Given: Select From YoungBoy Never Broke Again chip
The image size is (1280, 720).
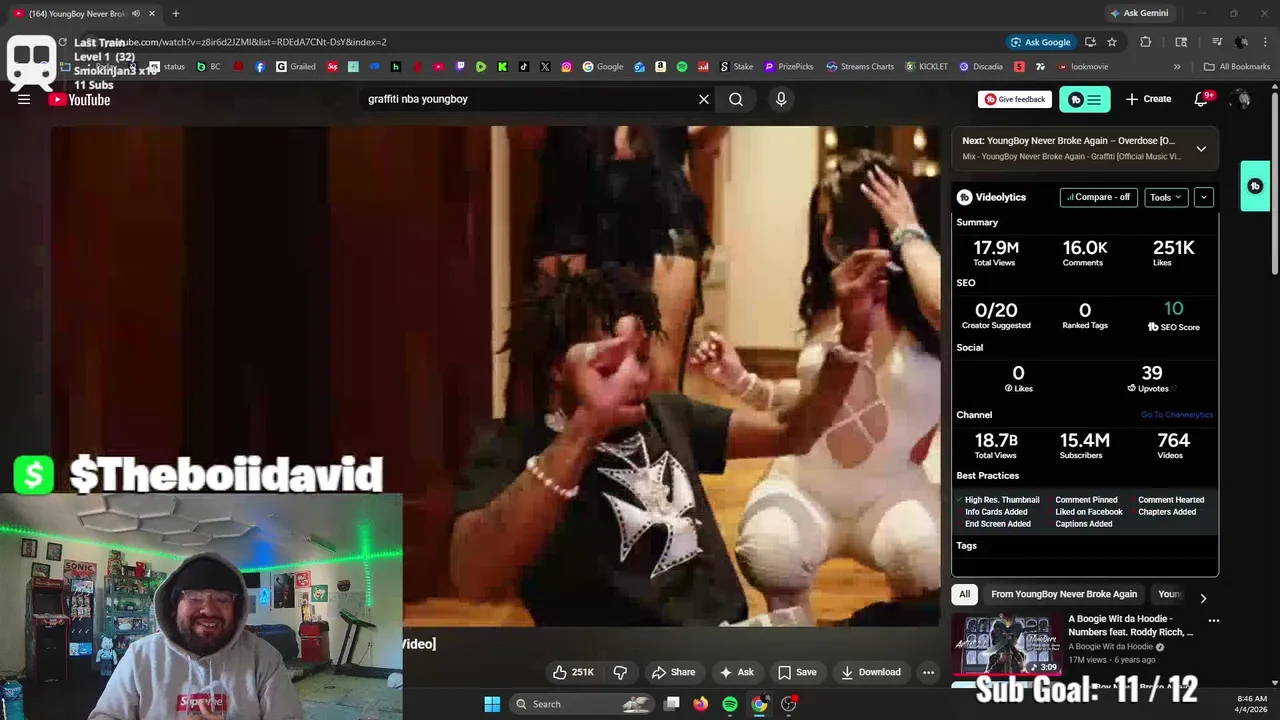Looking at the screenshot, I should click(x=1064, y=594).
